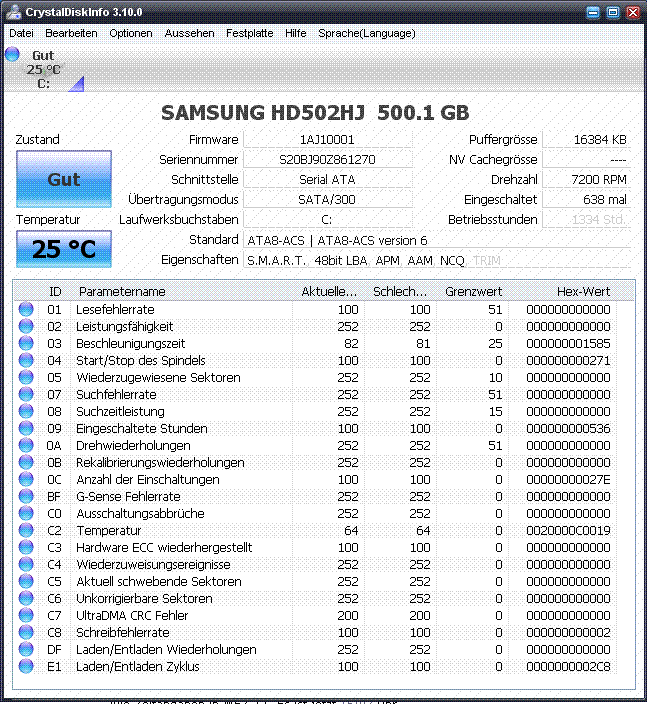
Task: Click the Standard field ATA8-ACS version 6
Action: 437,240
